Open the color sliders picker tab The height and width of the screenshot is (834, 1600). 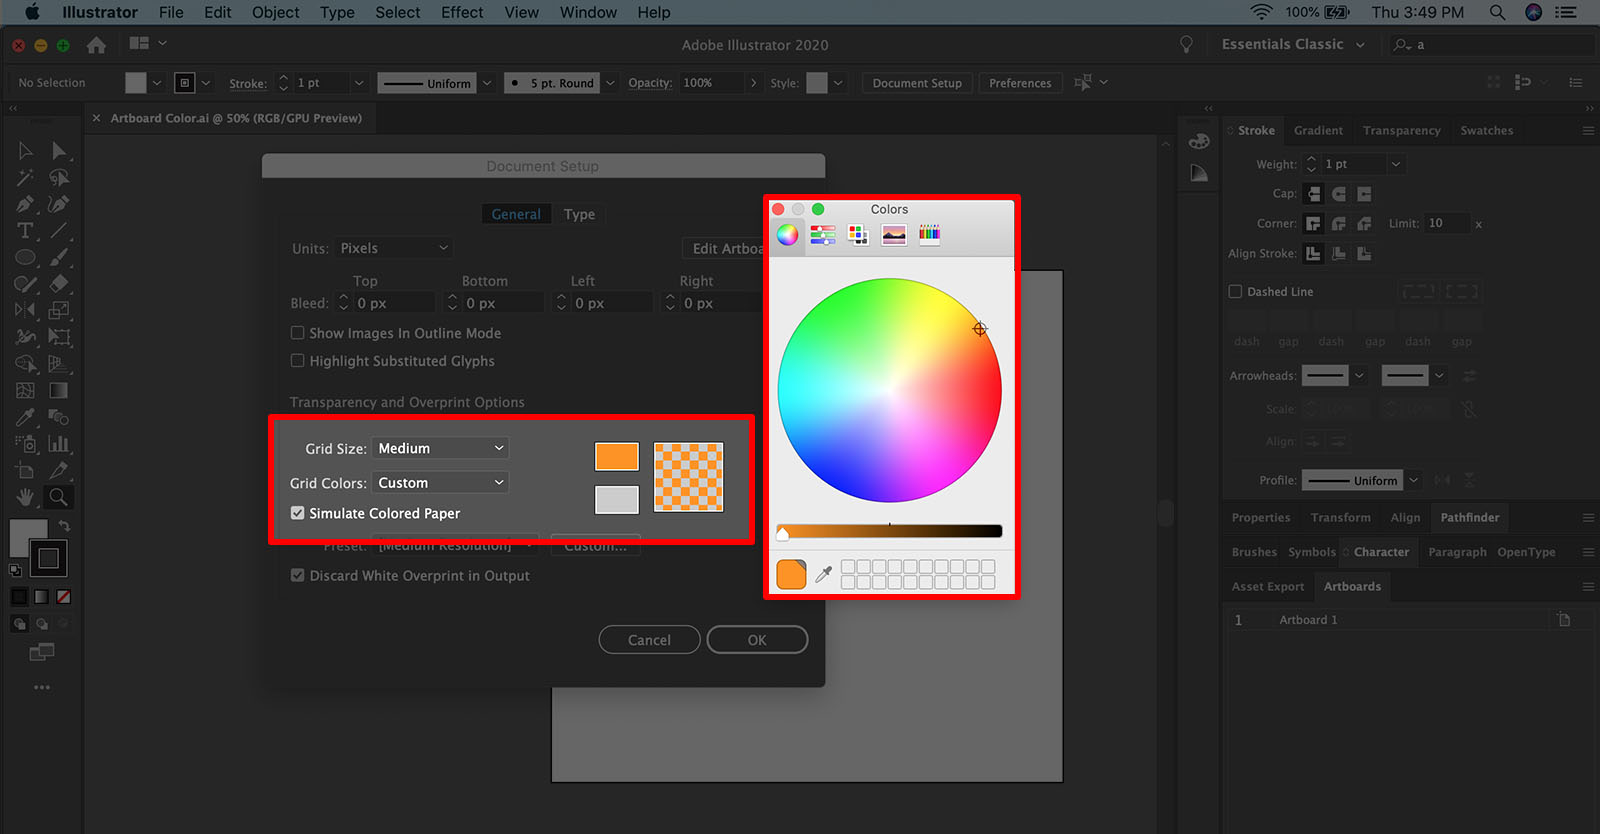tap(823, 235)
